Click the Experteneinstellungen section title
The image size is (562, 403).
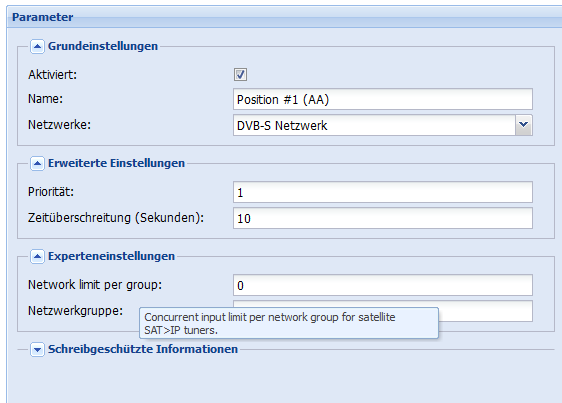coord(111,256)
